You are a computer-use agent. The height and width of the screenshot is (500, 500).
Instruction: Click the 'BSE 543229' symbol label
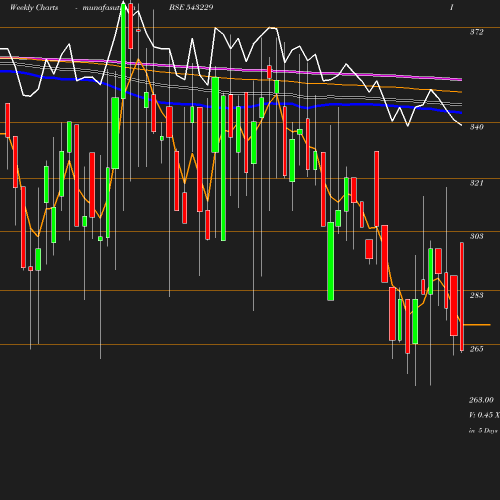191,8
